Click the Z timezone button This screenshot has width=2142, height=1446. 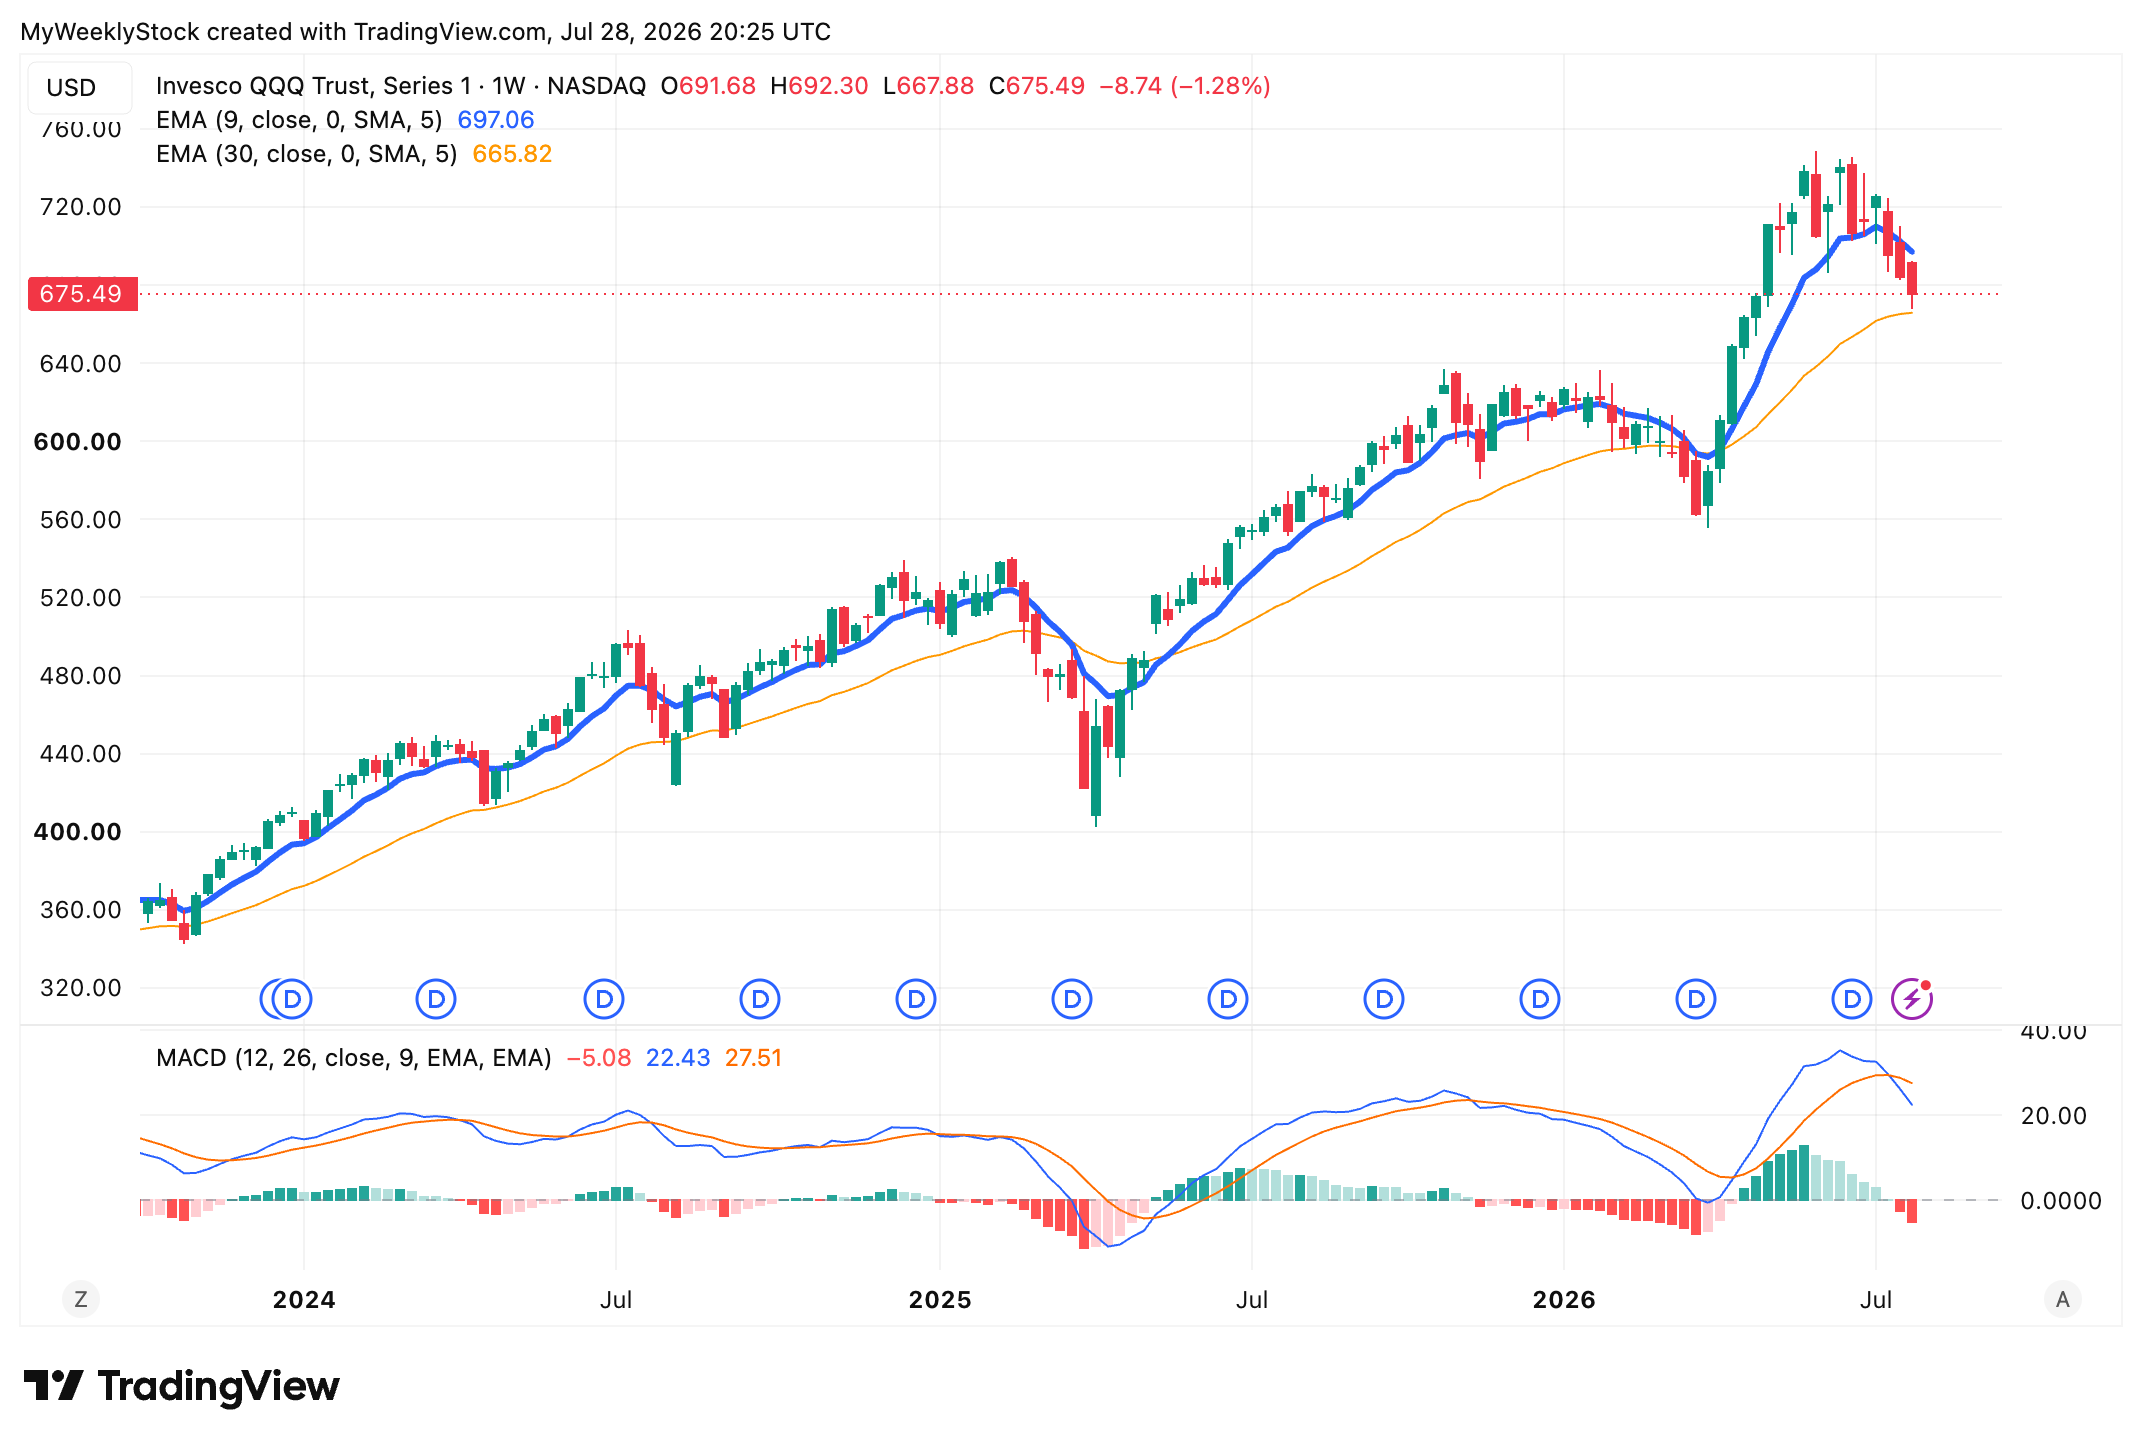[81, 1299]
